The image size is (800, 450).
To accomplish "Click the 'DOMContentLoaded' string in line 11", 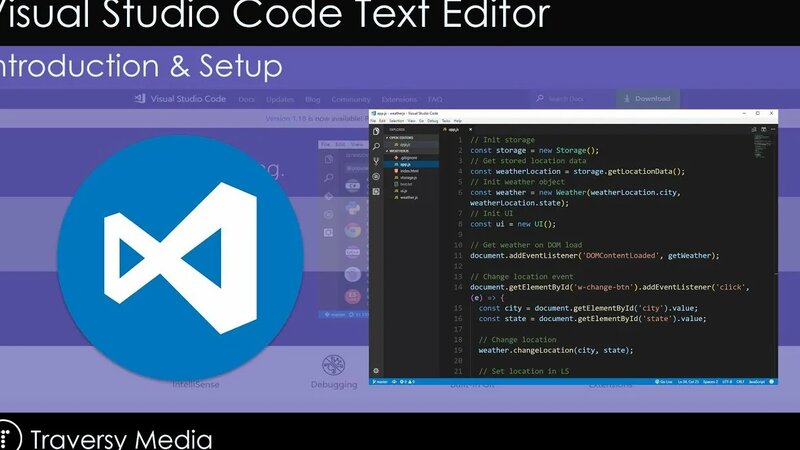I will coord(620,256).
